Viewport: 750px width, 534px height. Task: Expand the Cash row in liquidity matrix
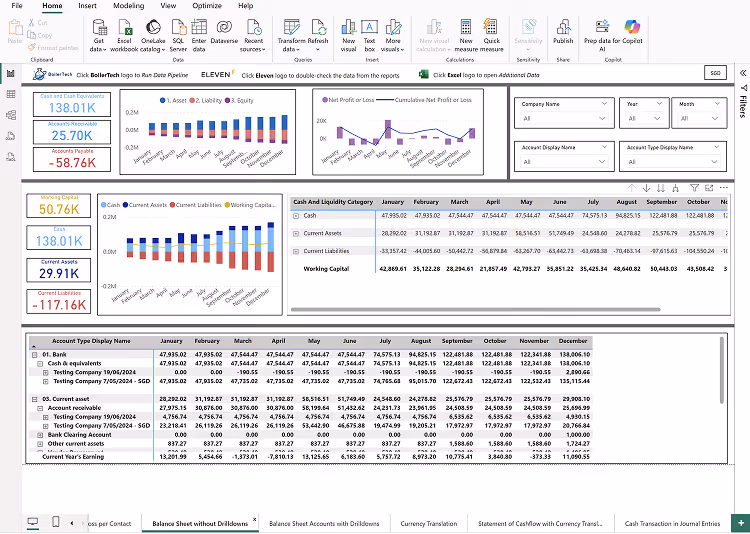tap(296, 216)
